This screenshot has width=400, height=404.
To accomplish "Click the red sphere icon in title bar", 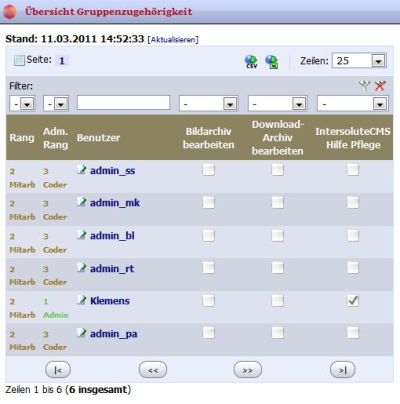I will (10, 12).
